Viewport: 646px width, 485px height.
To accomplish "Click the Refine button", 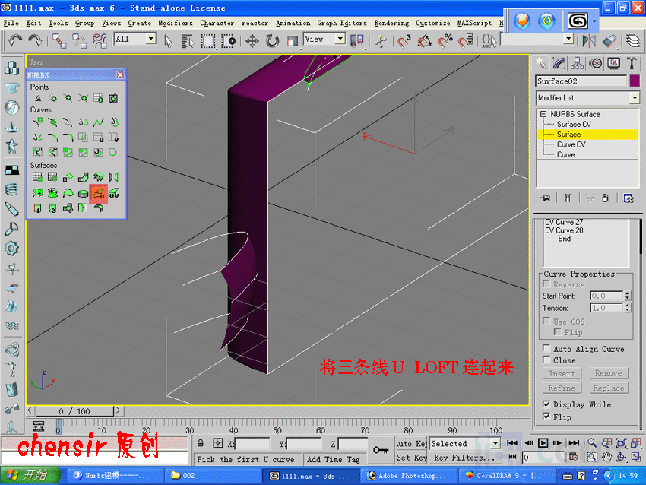I will tap(562, 388).
